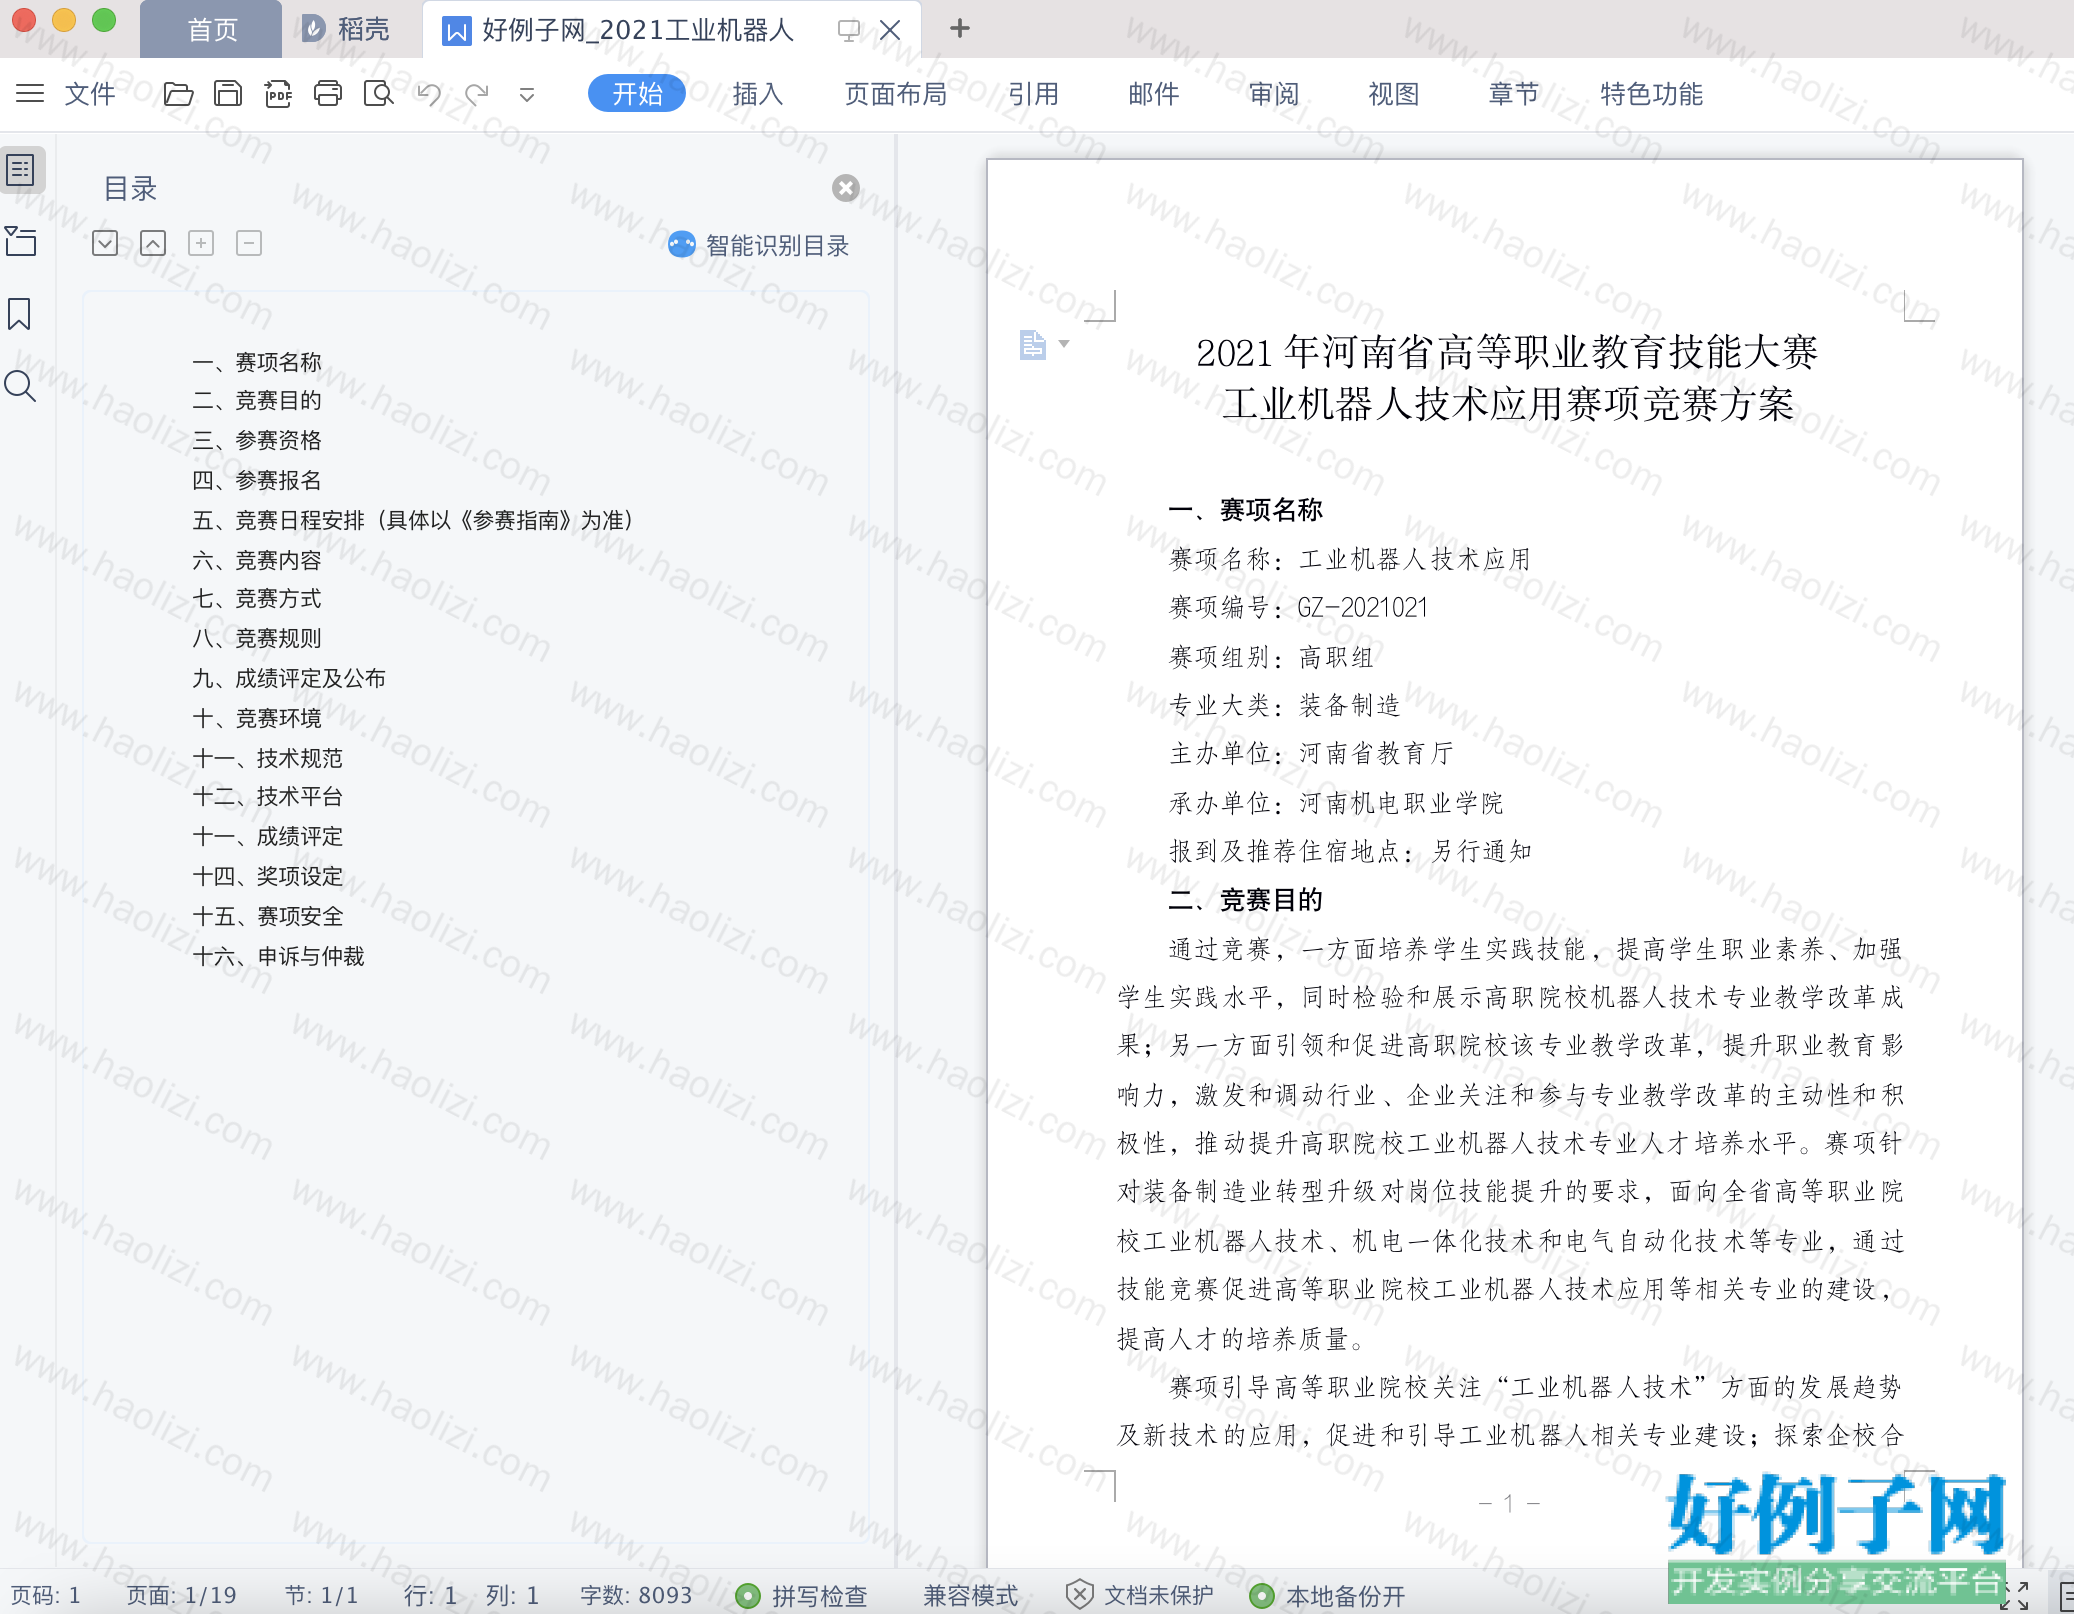Image resolution: width=2074 pixels, height=1614 pixels.
Task: Open the 章节 ribbon tab
Action: pyautogui.click(x=1513, y=94)
